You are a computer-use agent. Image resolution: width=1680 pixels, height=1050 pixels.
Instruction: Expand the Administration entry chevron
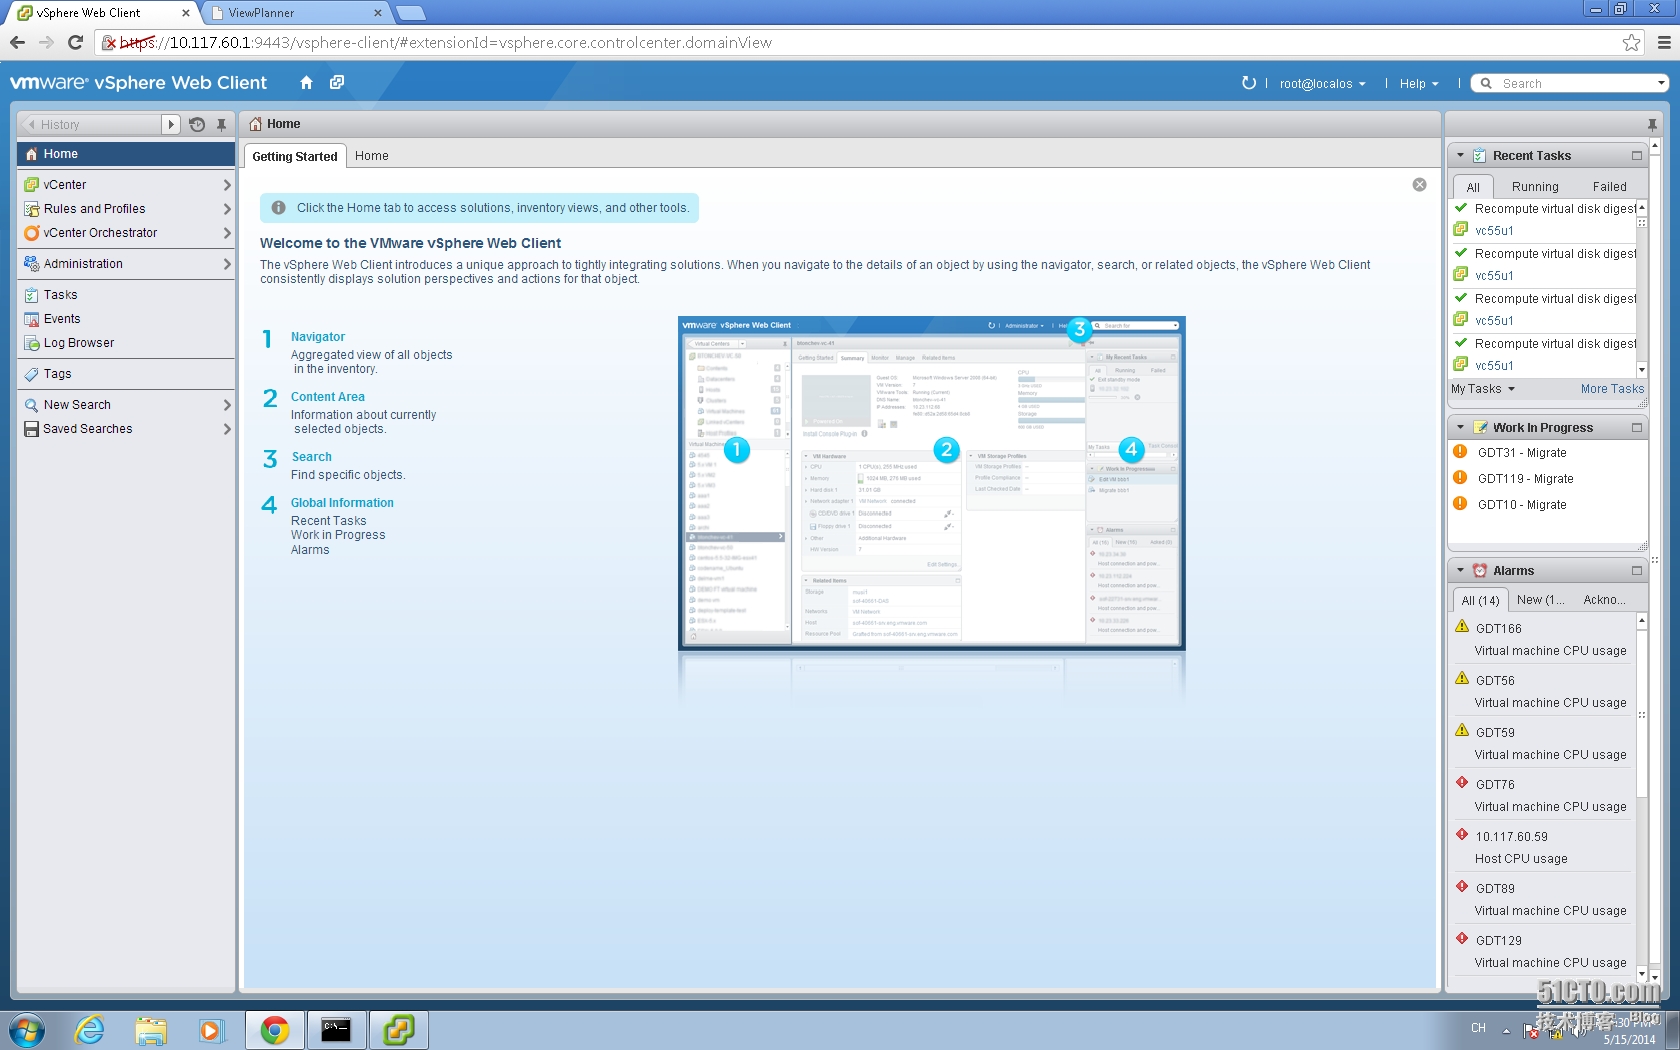(227, 264)
